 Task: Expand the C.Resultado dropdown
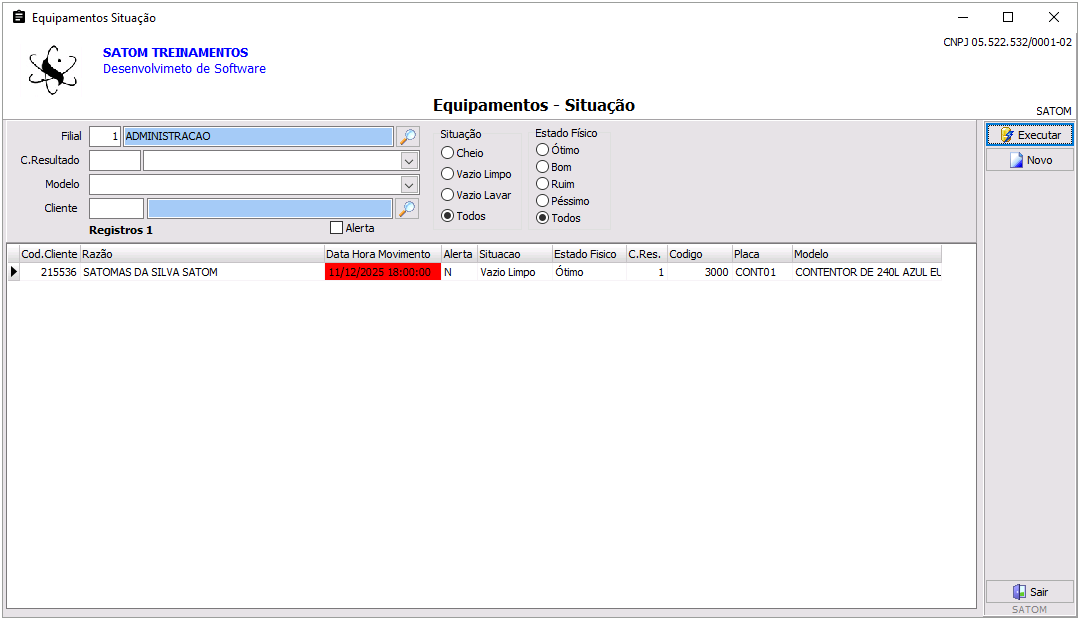(x=409, y=161)
